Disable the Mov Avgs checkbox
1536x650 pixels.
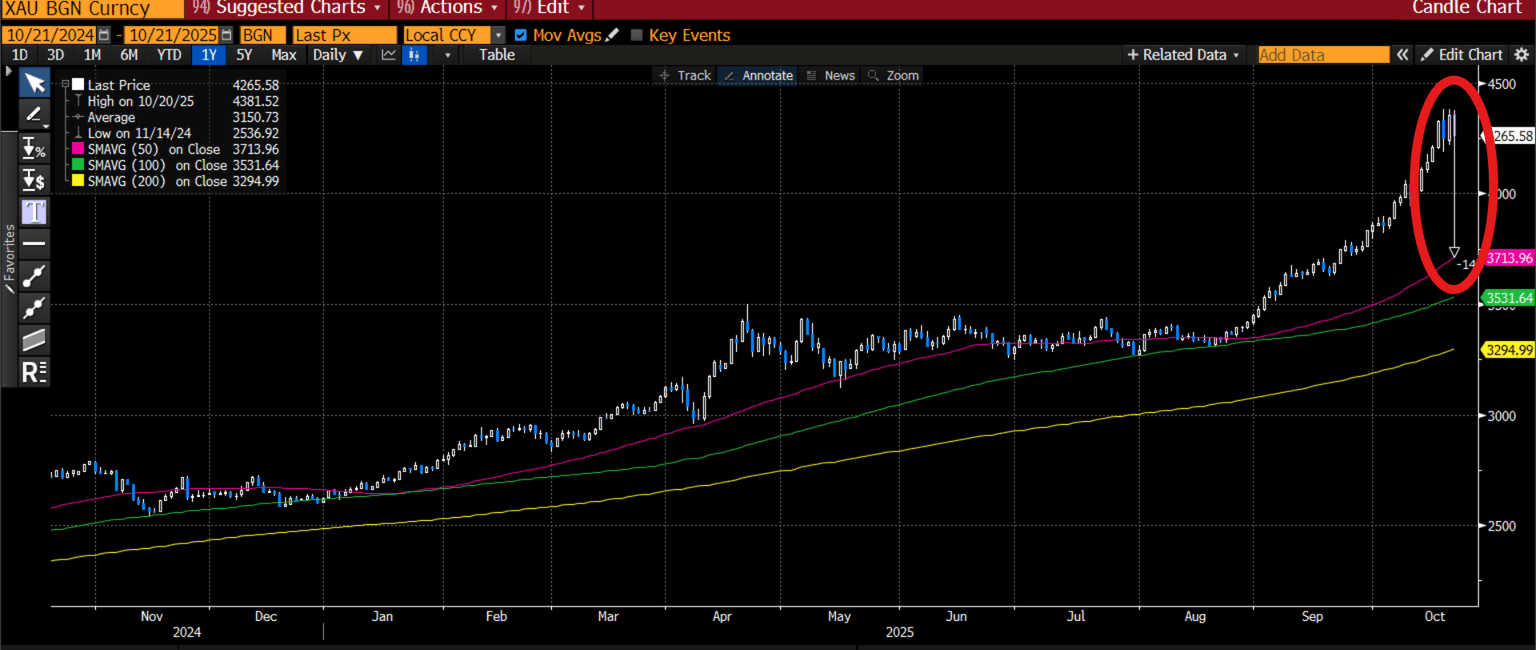click(520, 35)
